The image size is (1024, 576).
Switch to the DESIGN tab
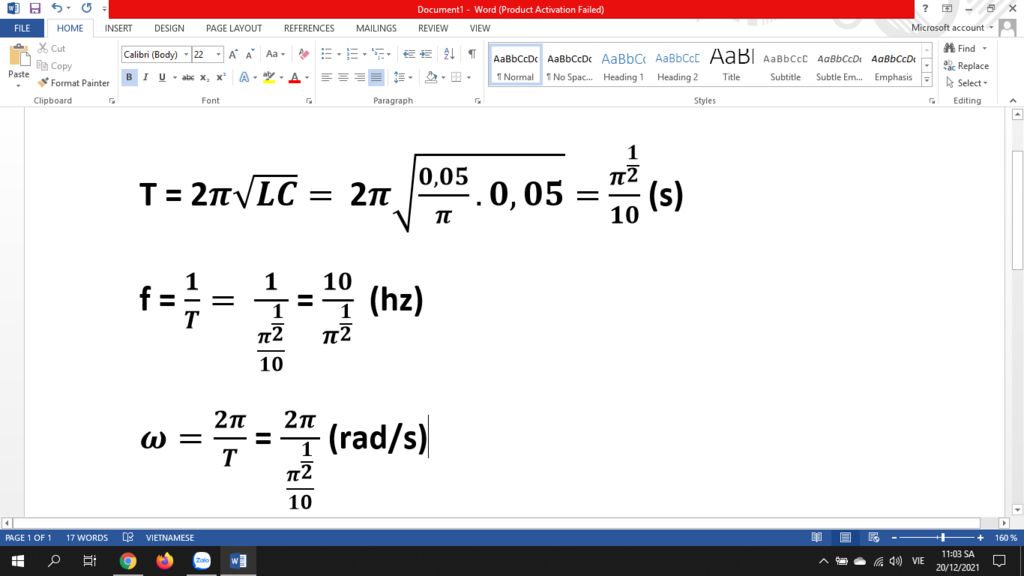[x=169, y=28]
